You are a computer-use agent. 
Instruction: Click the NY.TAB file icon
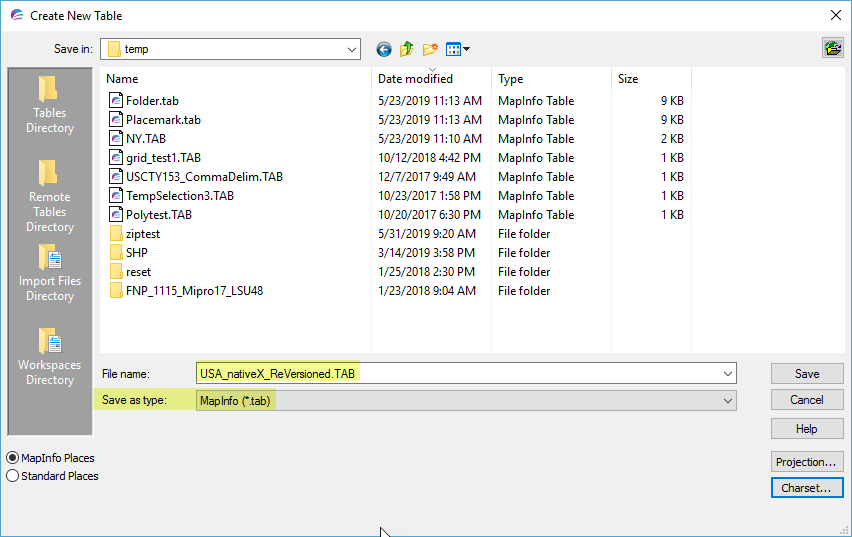click(116, 139)
